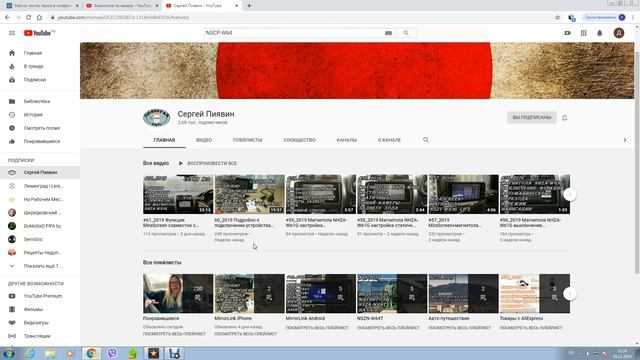This screenshot has height=360, width=640.
Task: Go back with the browser arrow
Action: tap(7, 18)
